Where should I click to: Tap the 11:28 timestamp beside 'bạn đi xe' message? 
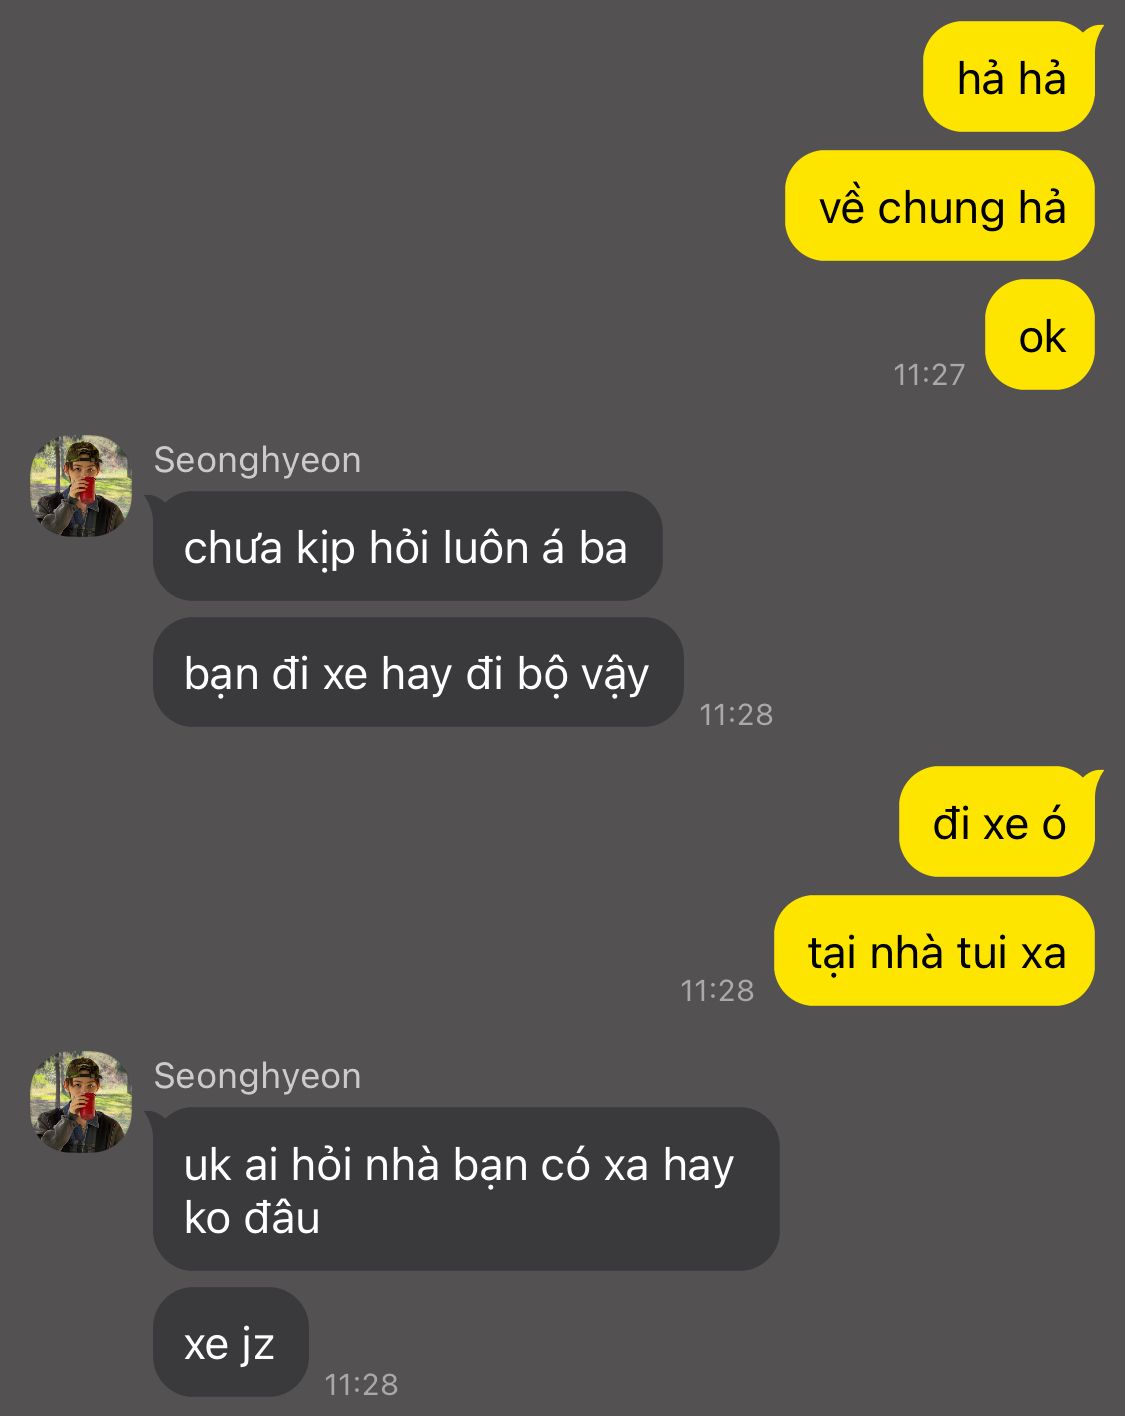[736, 715]
